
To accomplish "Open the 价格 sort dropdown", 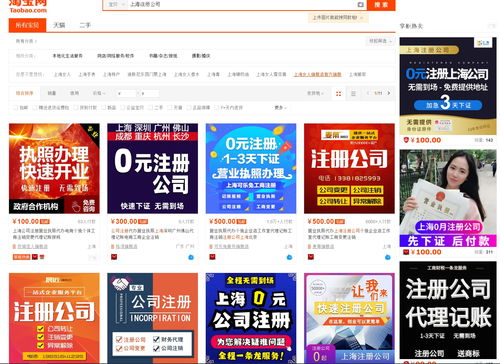I will [99, 93].
